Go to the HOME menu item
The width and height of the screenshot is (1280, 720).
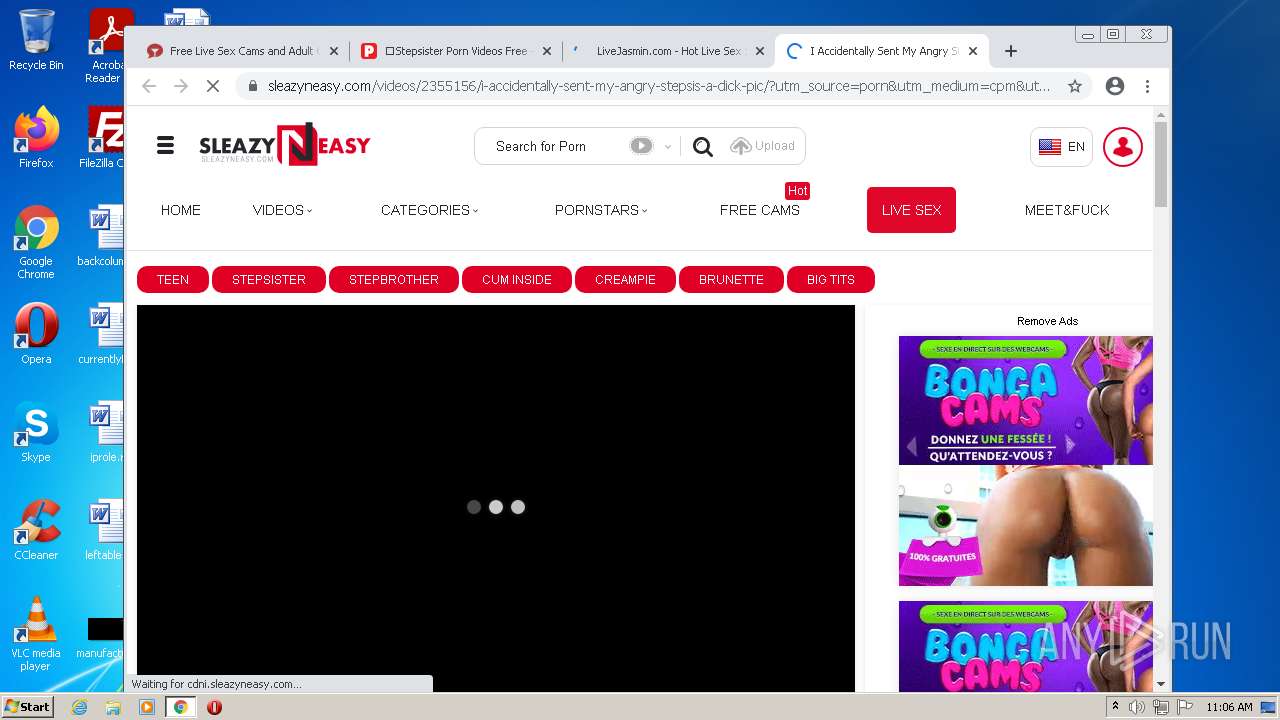(x=181, y=210)
